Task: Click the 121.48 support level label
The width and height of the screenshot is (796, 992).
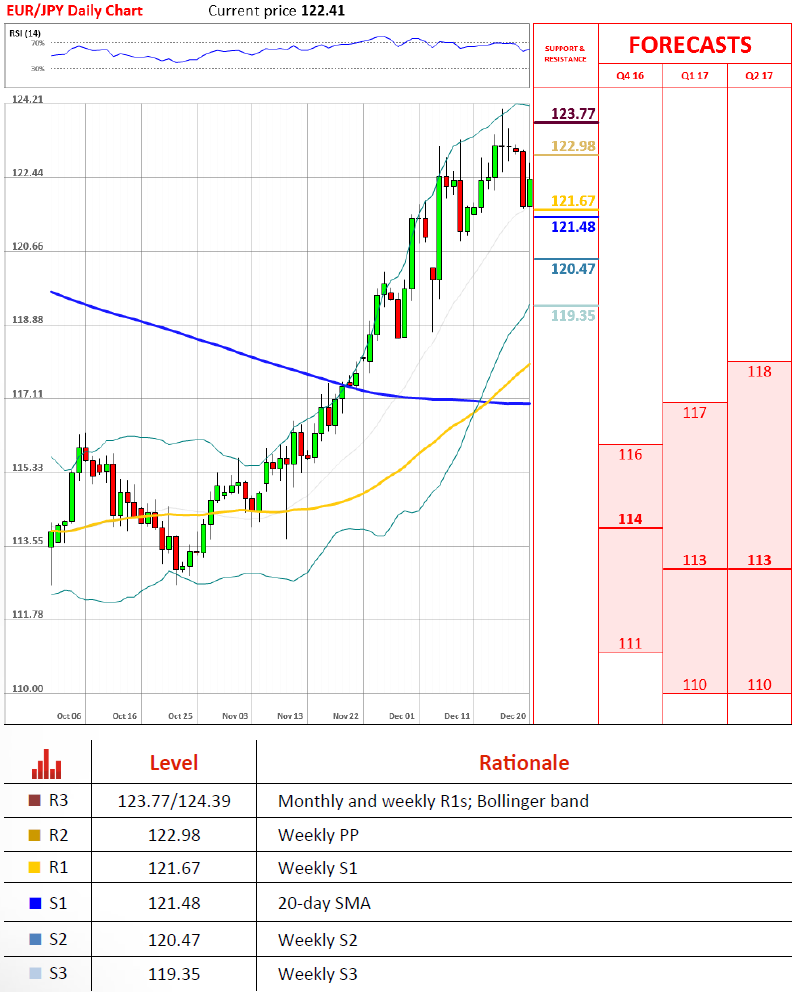Action: (x=573, y=227)
